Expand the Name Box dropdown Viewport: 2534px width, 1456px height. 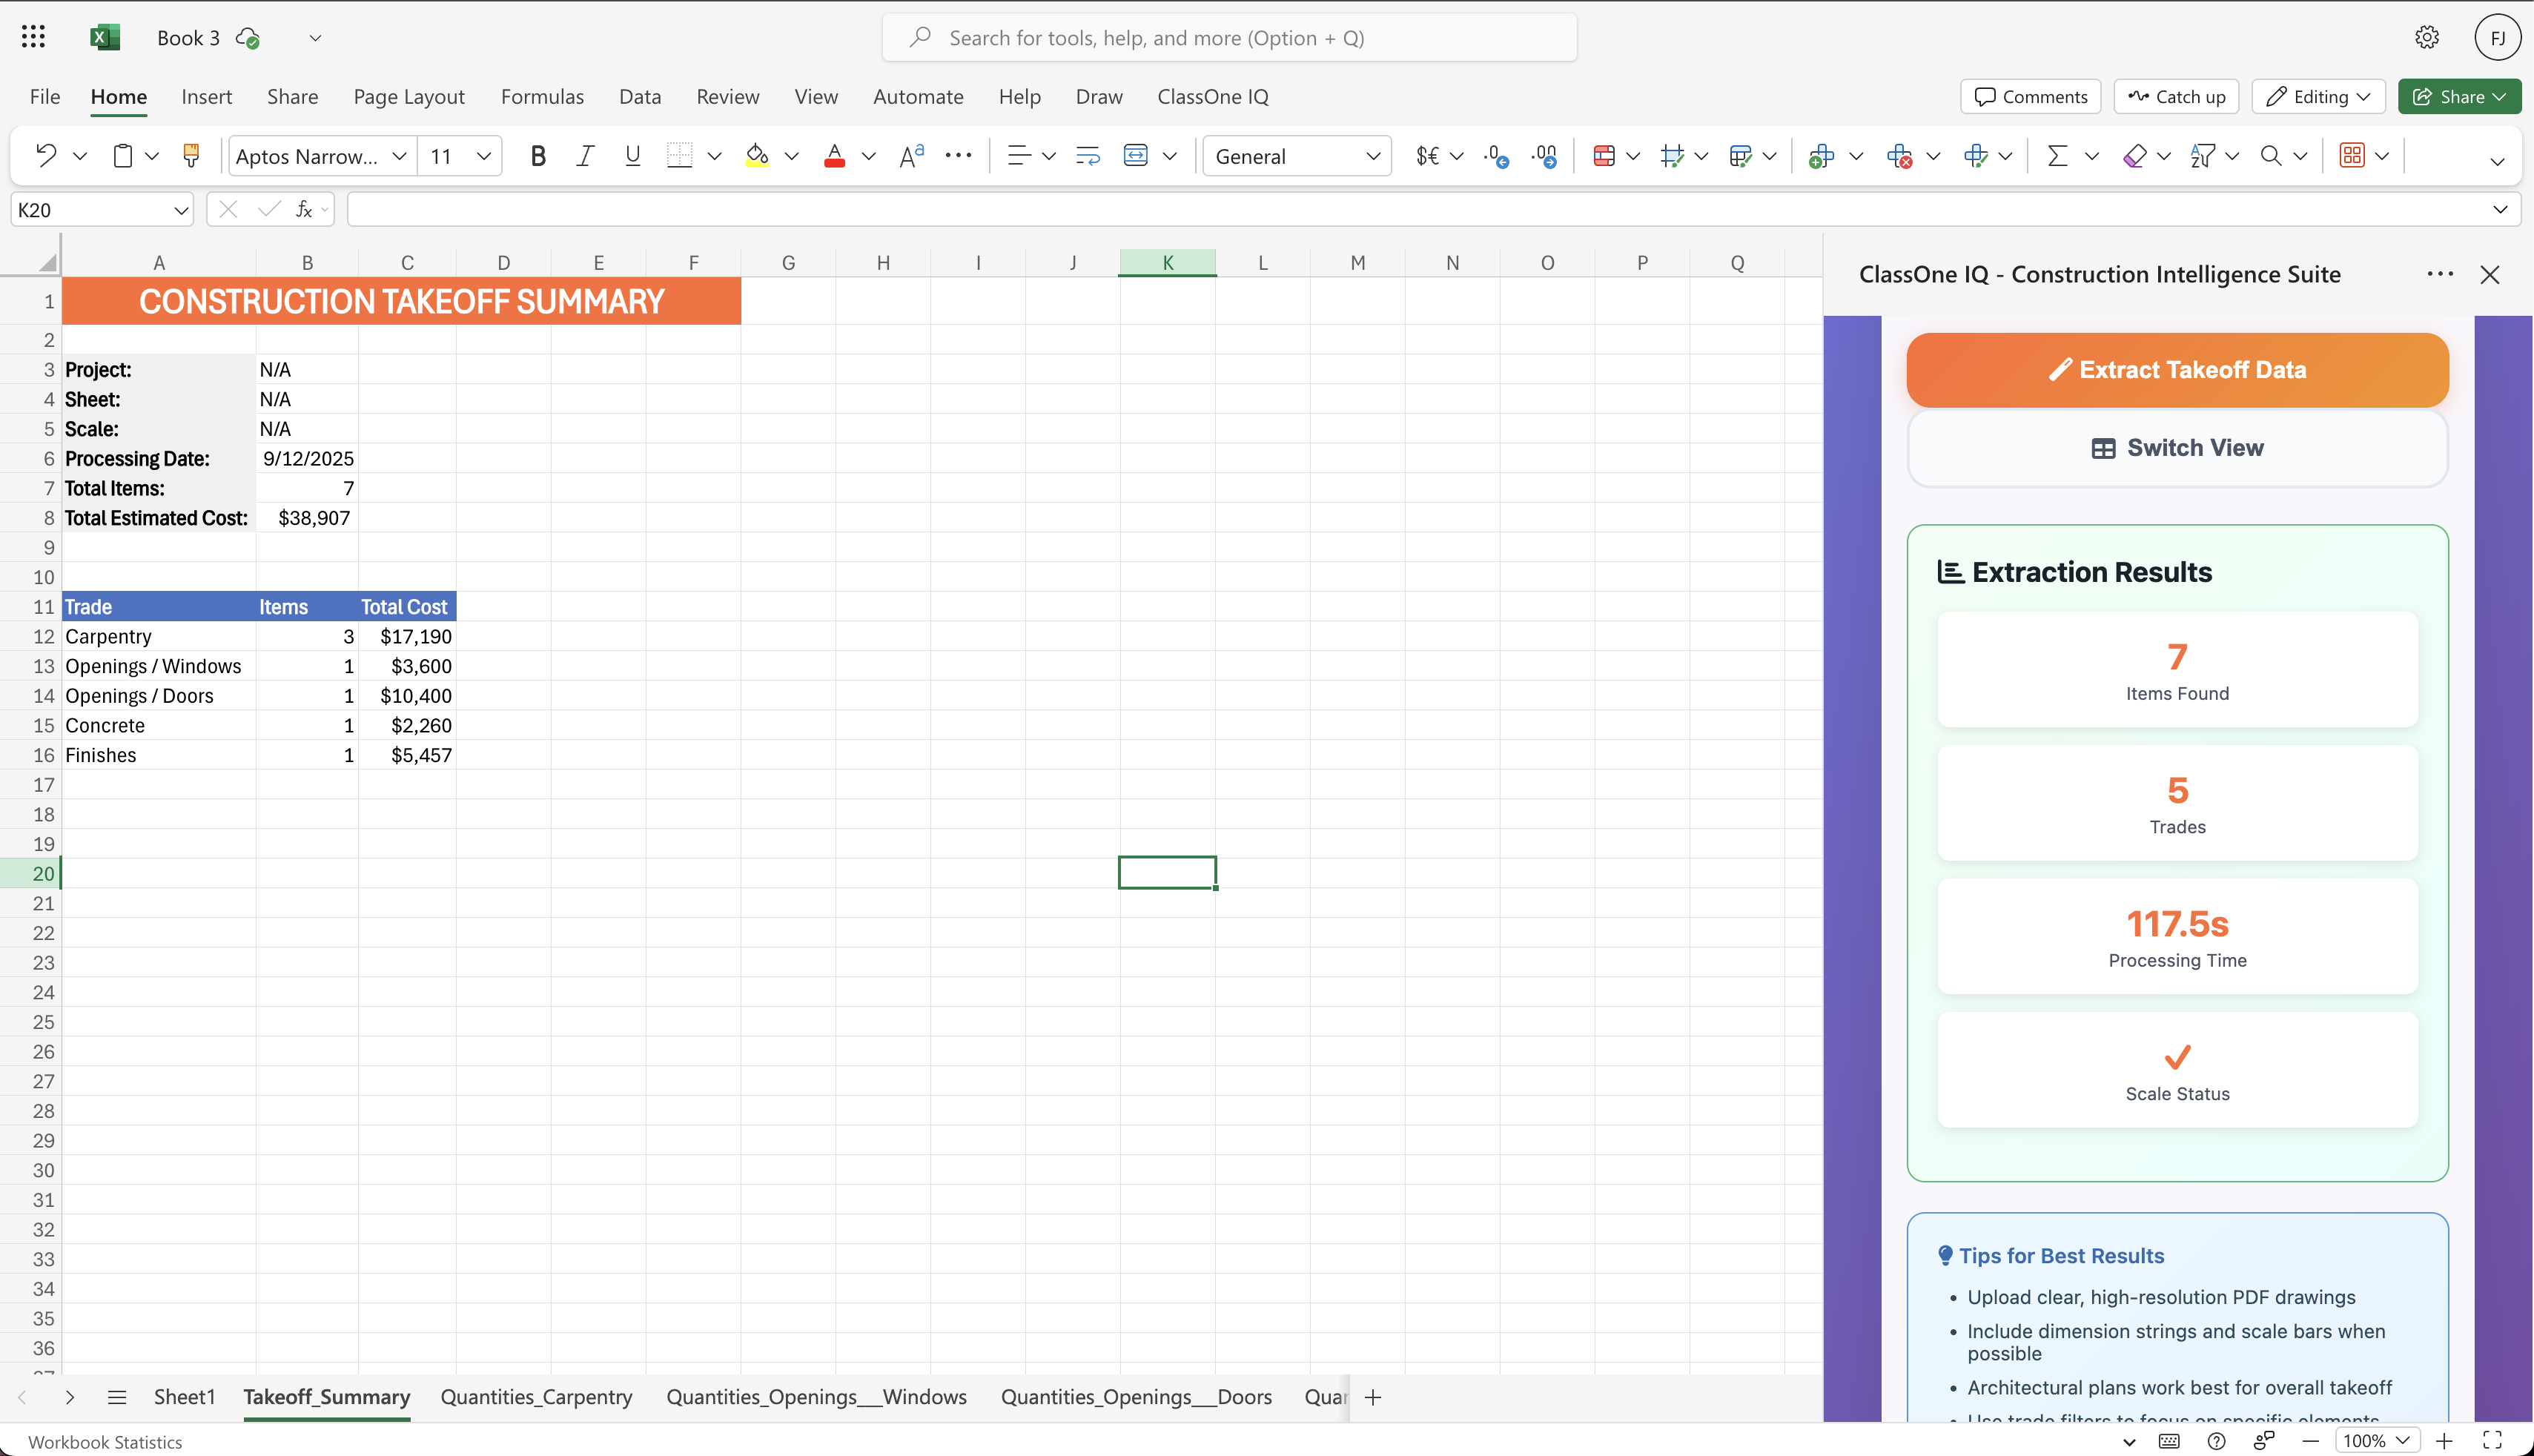[x=181, y=210]
